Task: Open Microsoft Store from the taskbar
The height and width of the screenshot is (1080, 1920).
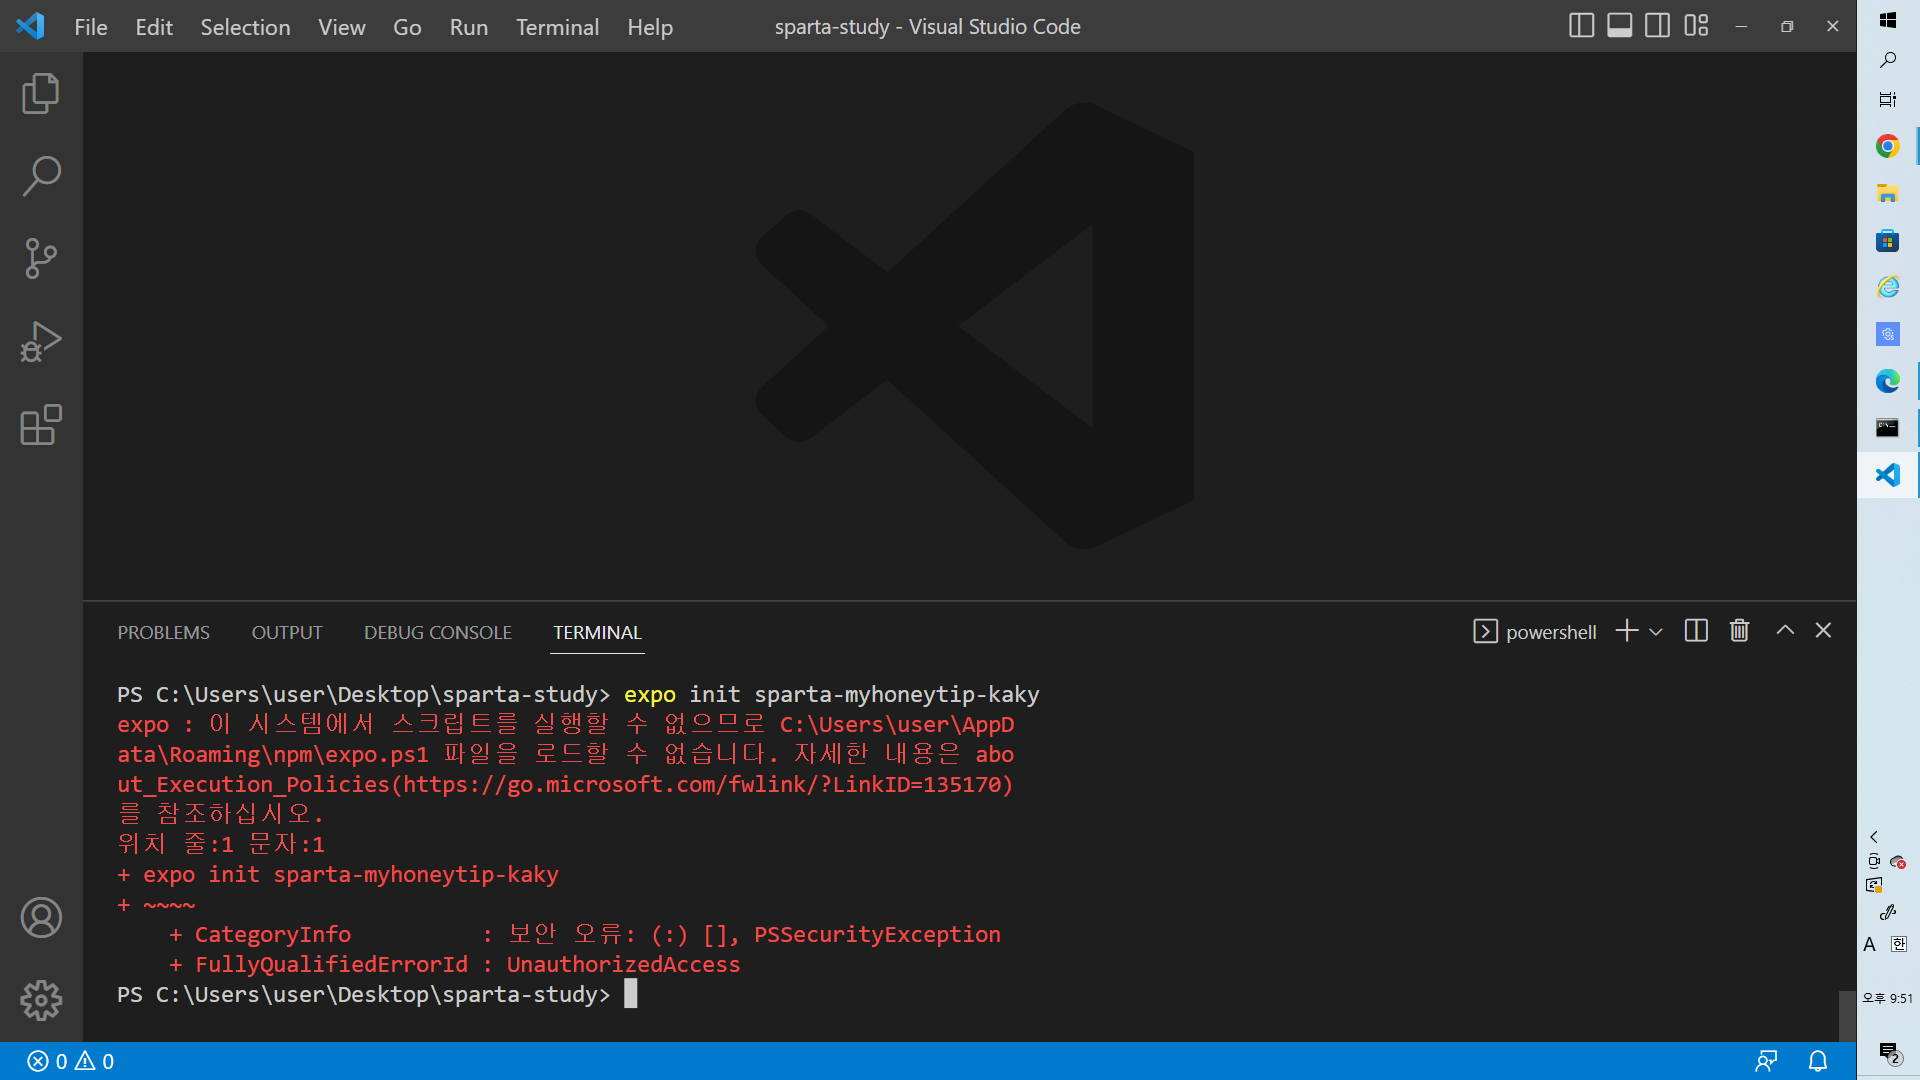Action: (1888, 241)
